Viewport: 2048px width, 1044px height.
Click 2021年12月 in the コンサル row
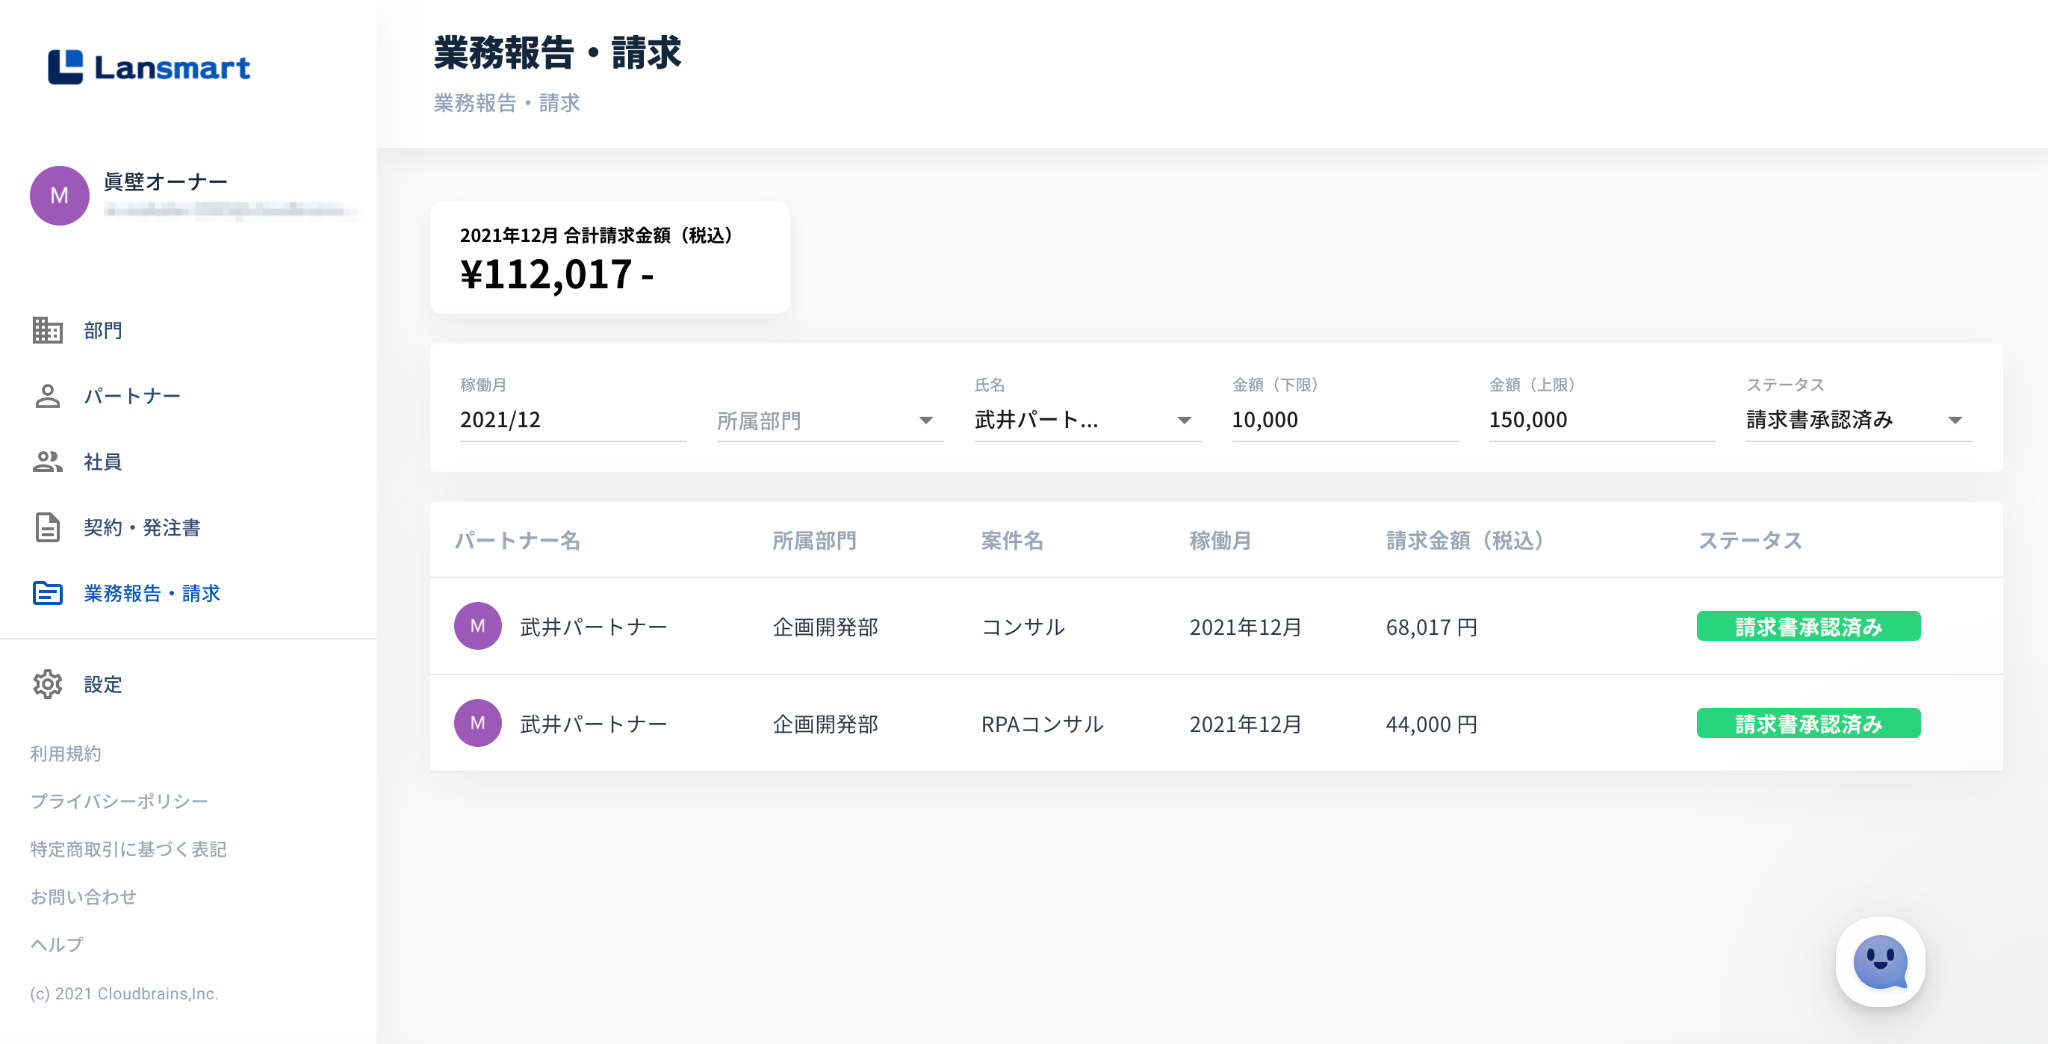[x=1246, y=627]
